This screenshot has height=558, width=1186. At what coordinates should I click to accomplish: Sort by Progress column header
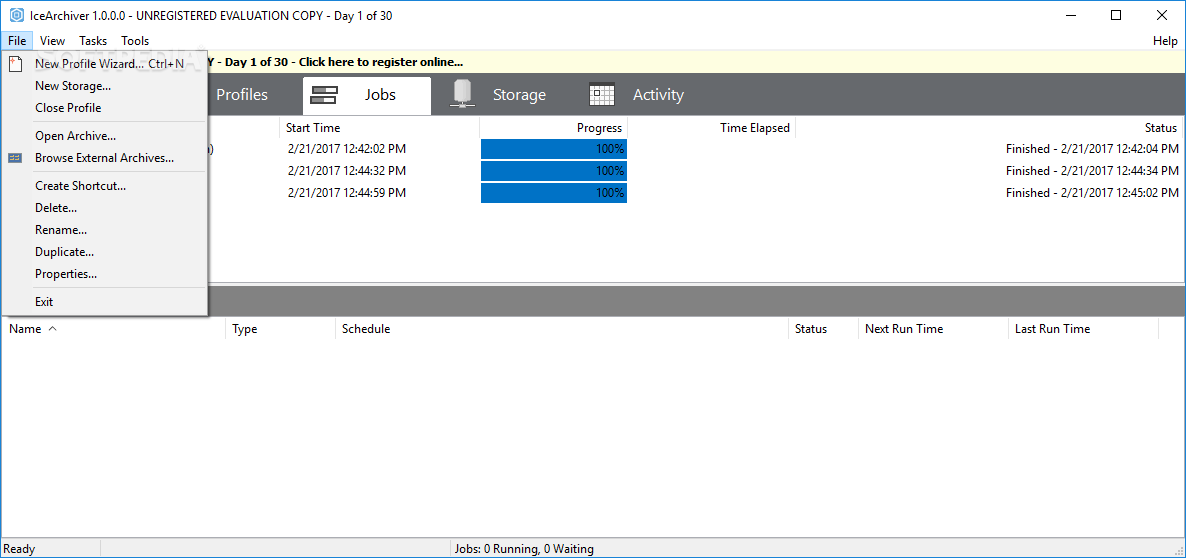554,128
